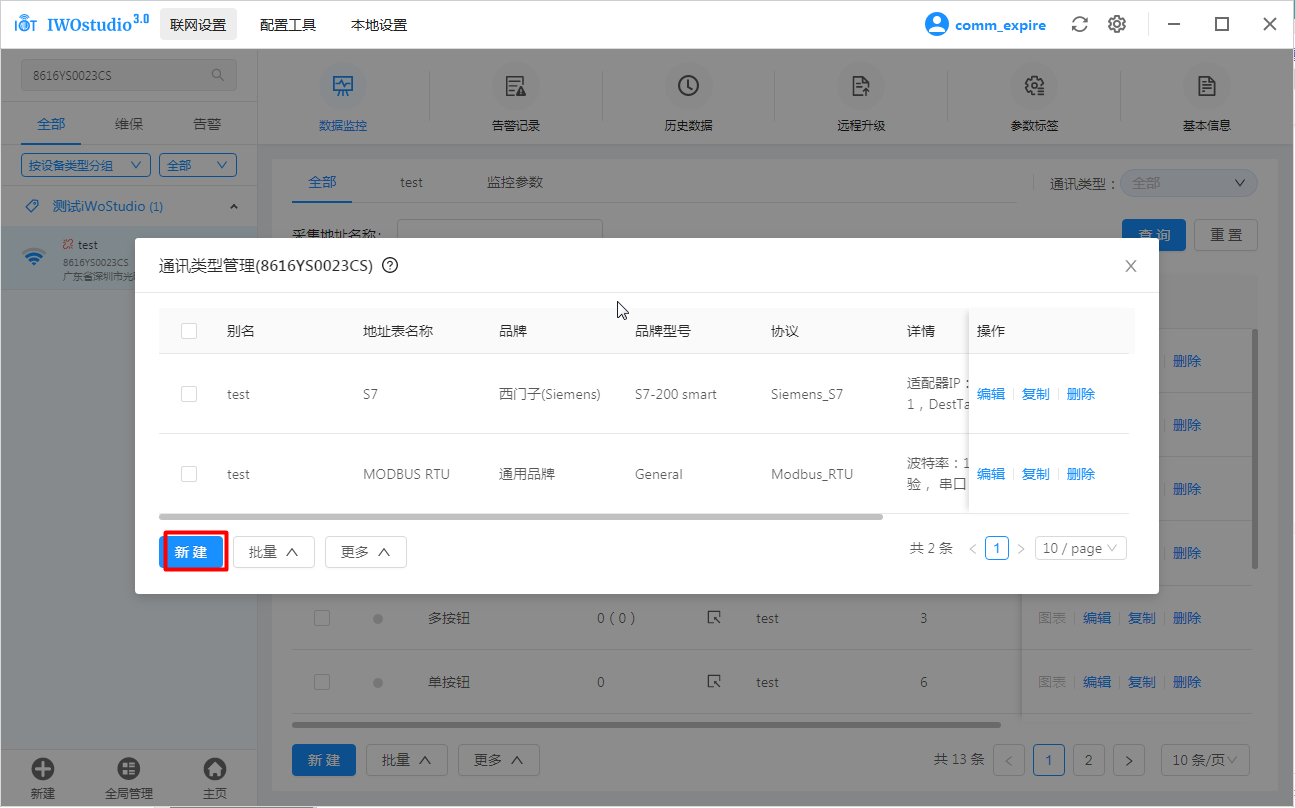Check the MODBUS RTU row checkbox

point(189,474)
